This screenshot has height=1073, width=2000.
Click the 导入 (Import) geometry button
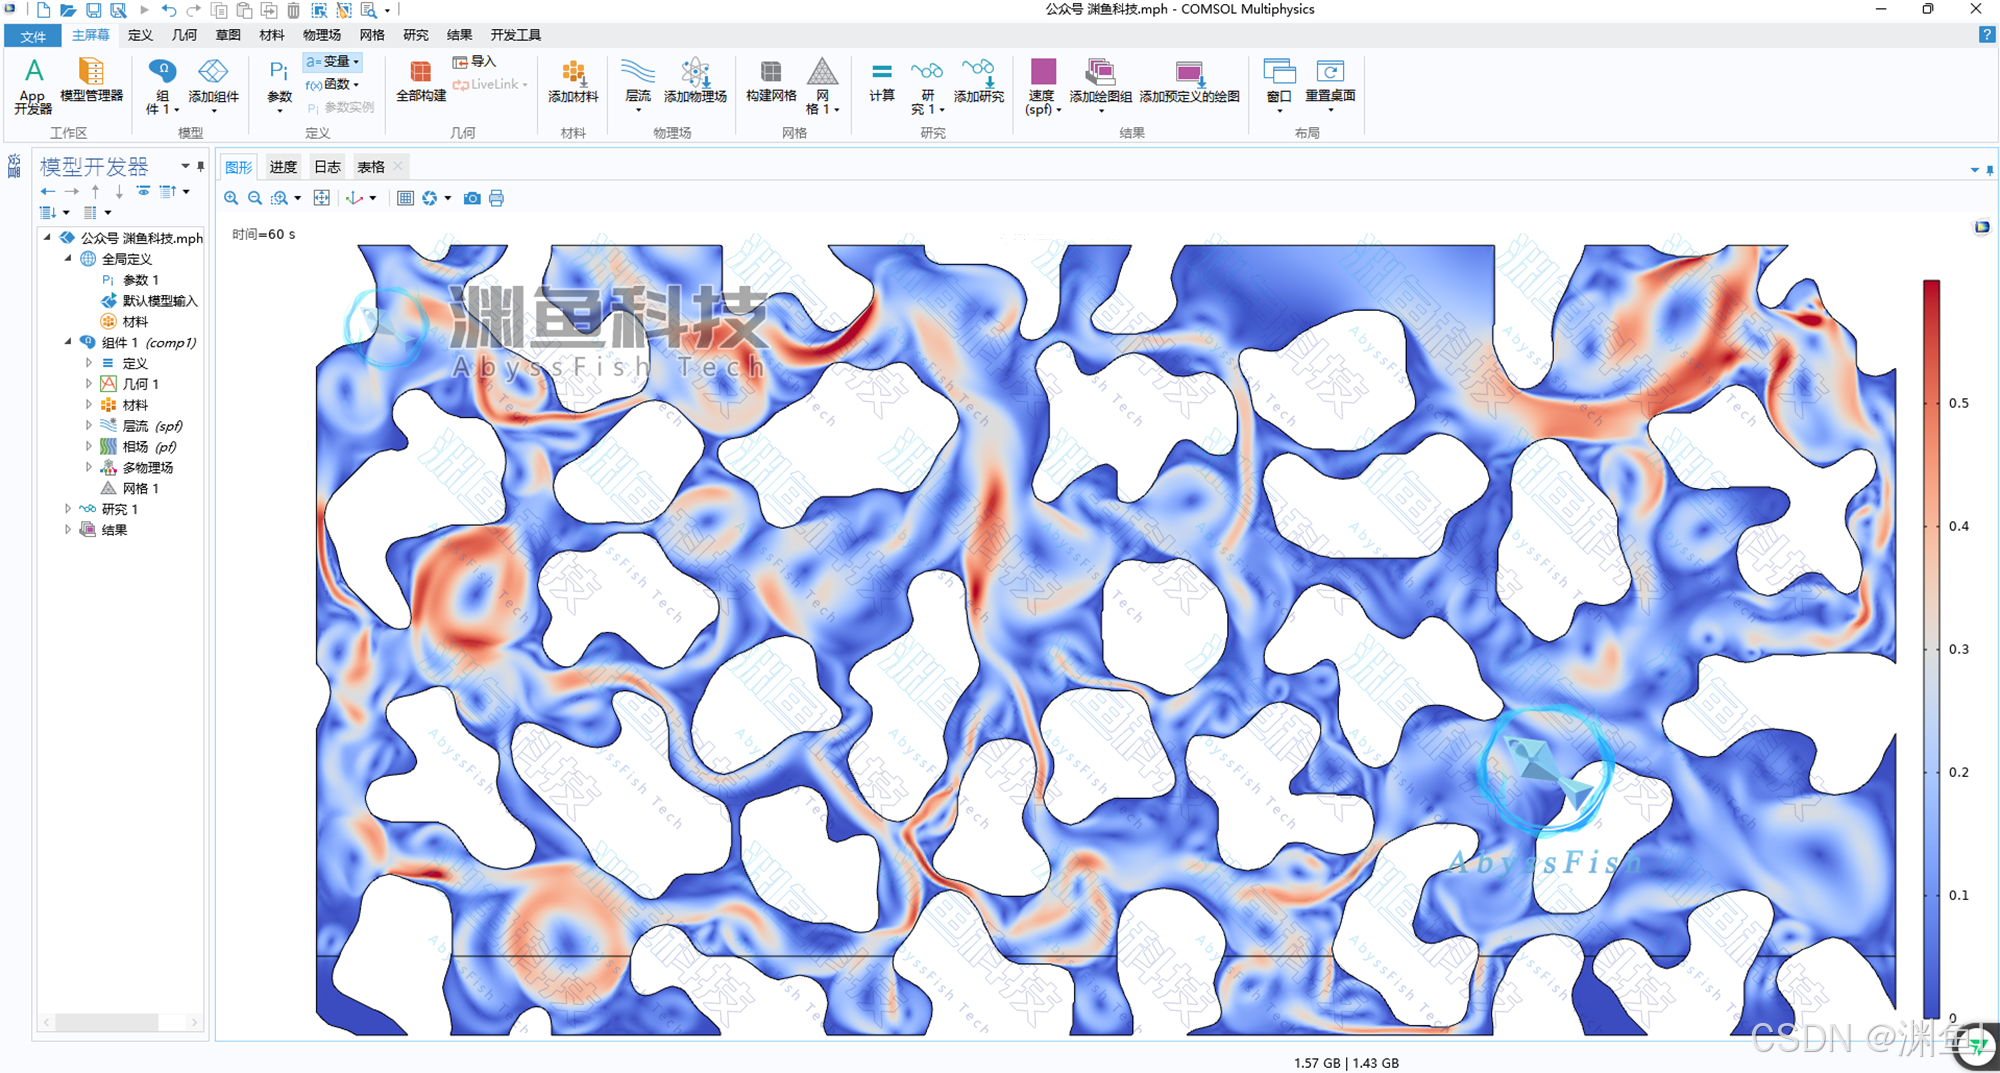pos(474,62)
